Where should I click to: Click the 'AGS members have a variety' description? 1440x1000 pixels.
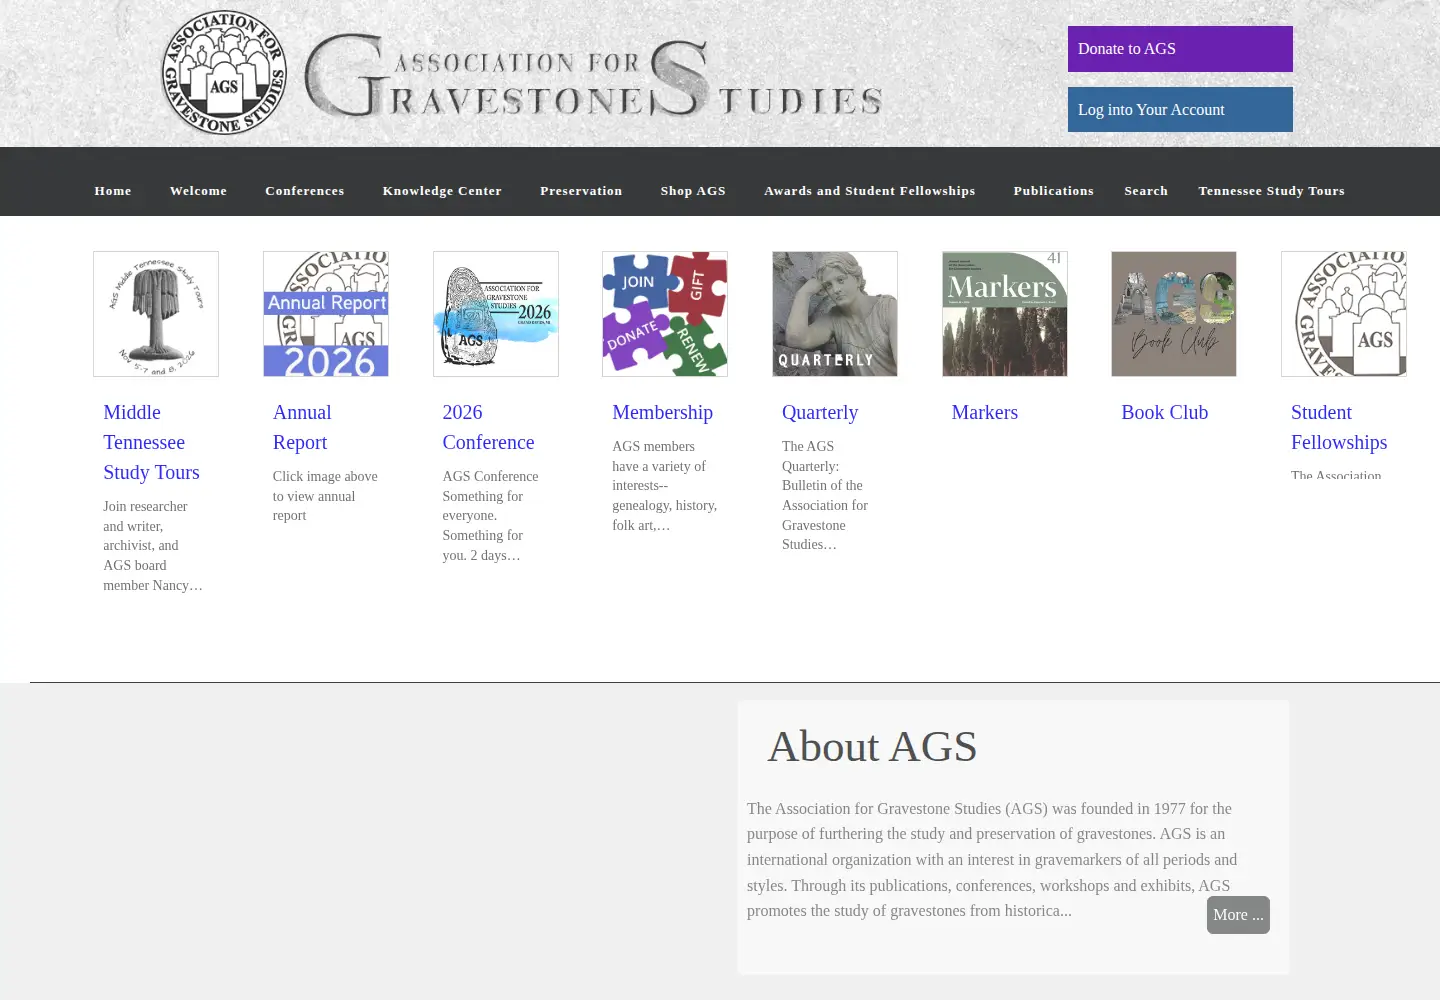click(x=664, y=486)
